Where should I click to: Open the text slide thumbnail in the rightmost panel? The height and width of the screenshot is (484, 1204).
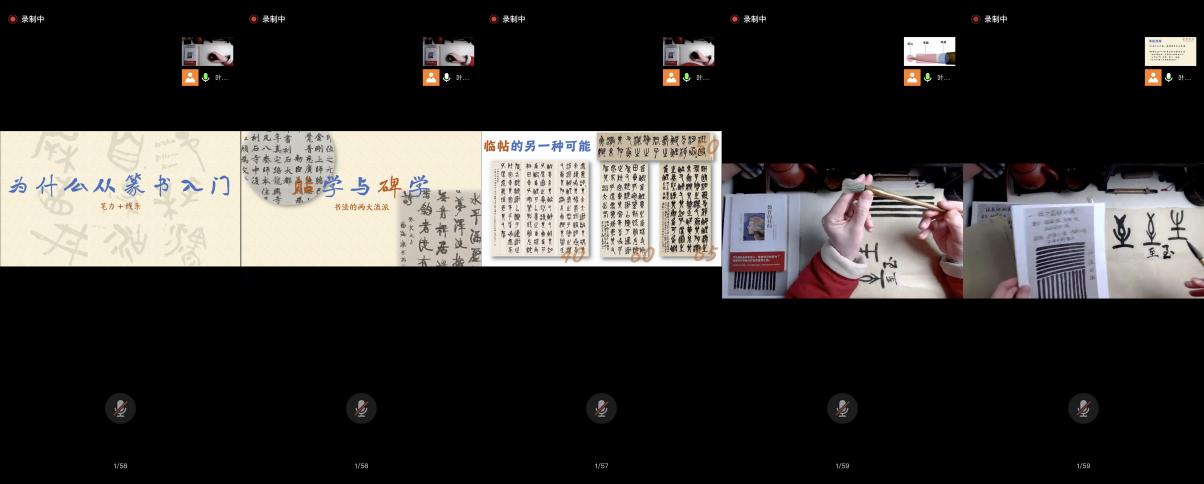[1170, 51]
